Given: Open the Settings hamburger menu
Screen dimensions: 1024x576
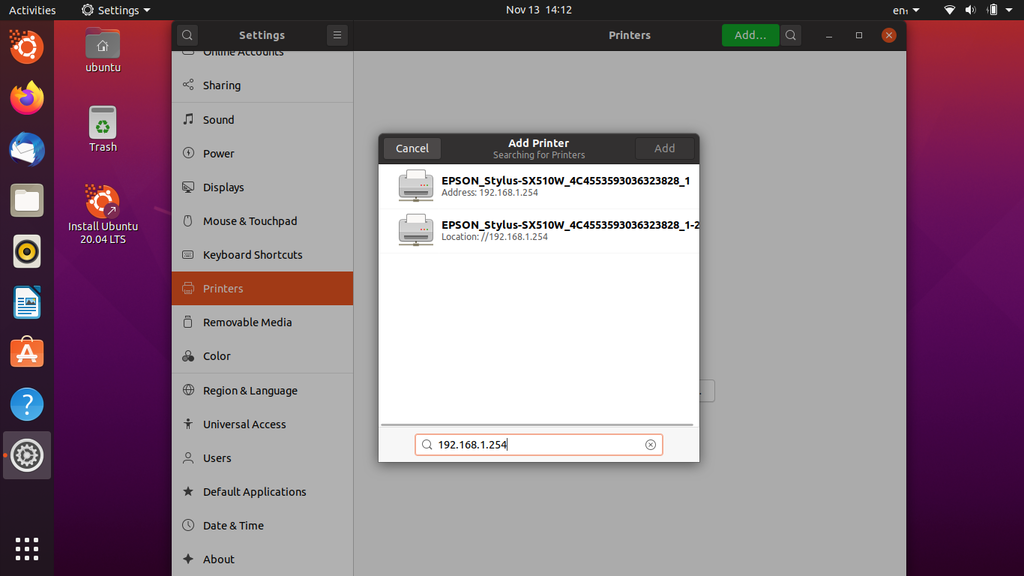Looking at the screenshot, I should 337,35.
